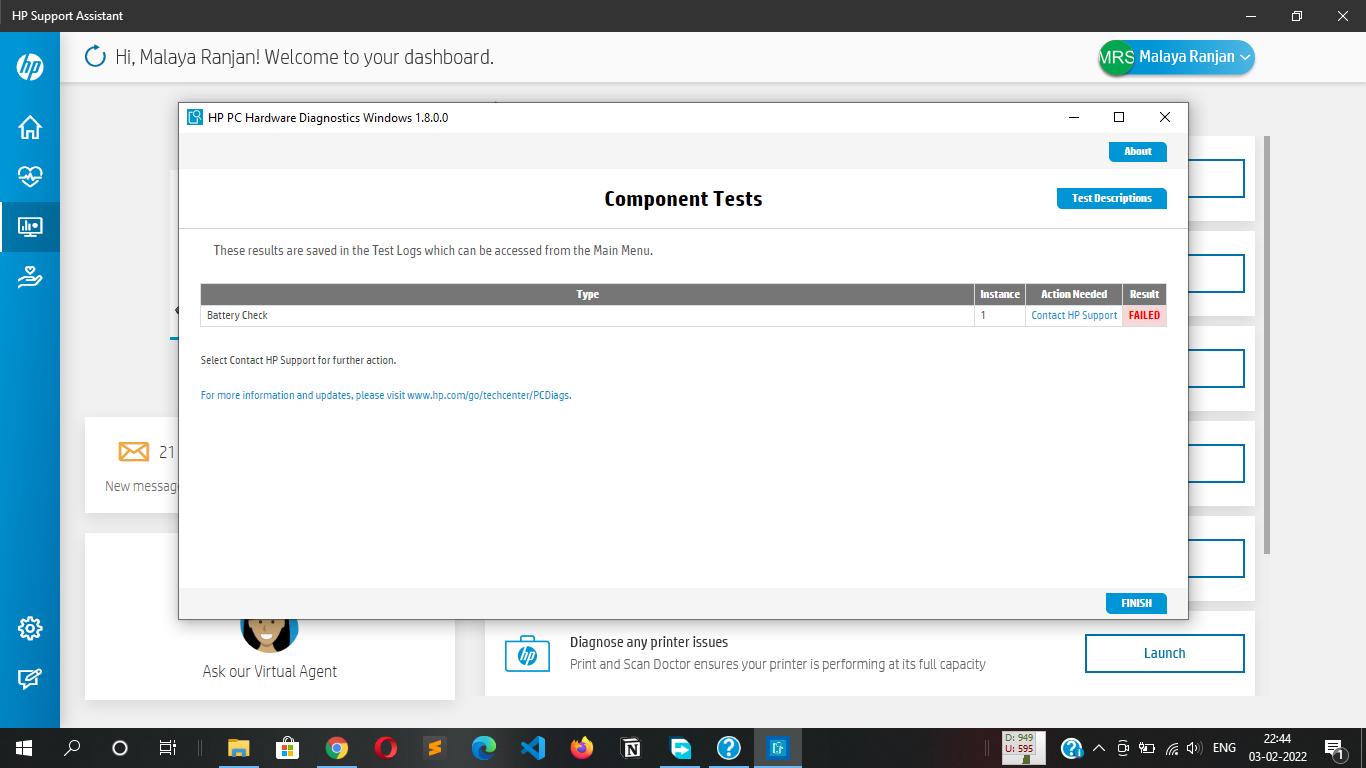Open the hand-with-heart support section in sidebar

[x=29, y=277]
